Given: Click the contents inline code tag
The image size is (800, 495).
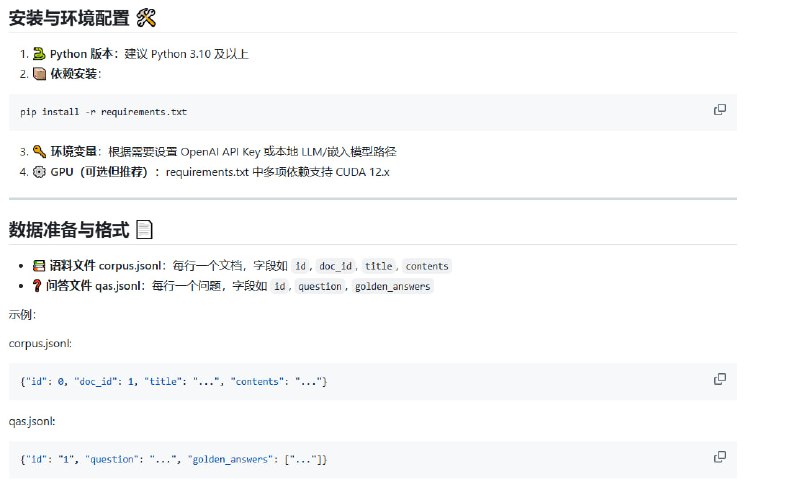Looking at the screenshot, I should pyautogui.click(x=427, y=266).
